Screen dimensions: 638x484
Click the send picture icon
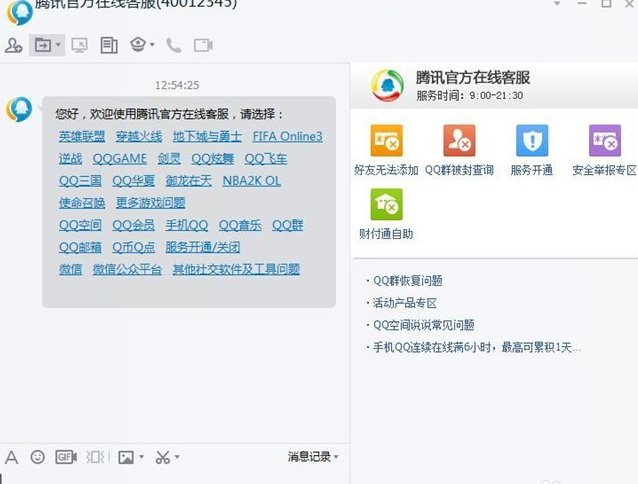(126, 457)
